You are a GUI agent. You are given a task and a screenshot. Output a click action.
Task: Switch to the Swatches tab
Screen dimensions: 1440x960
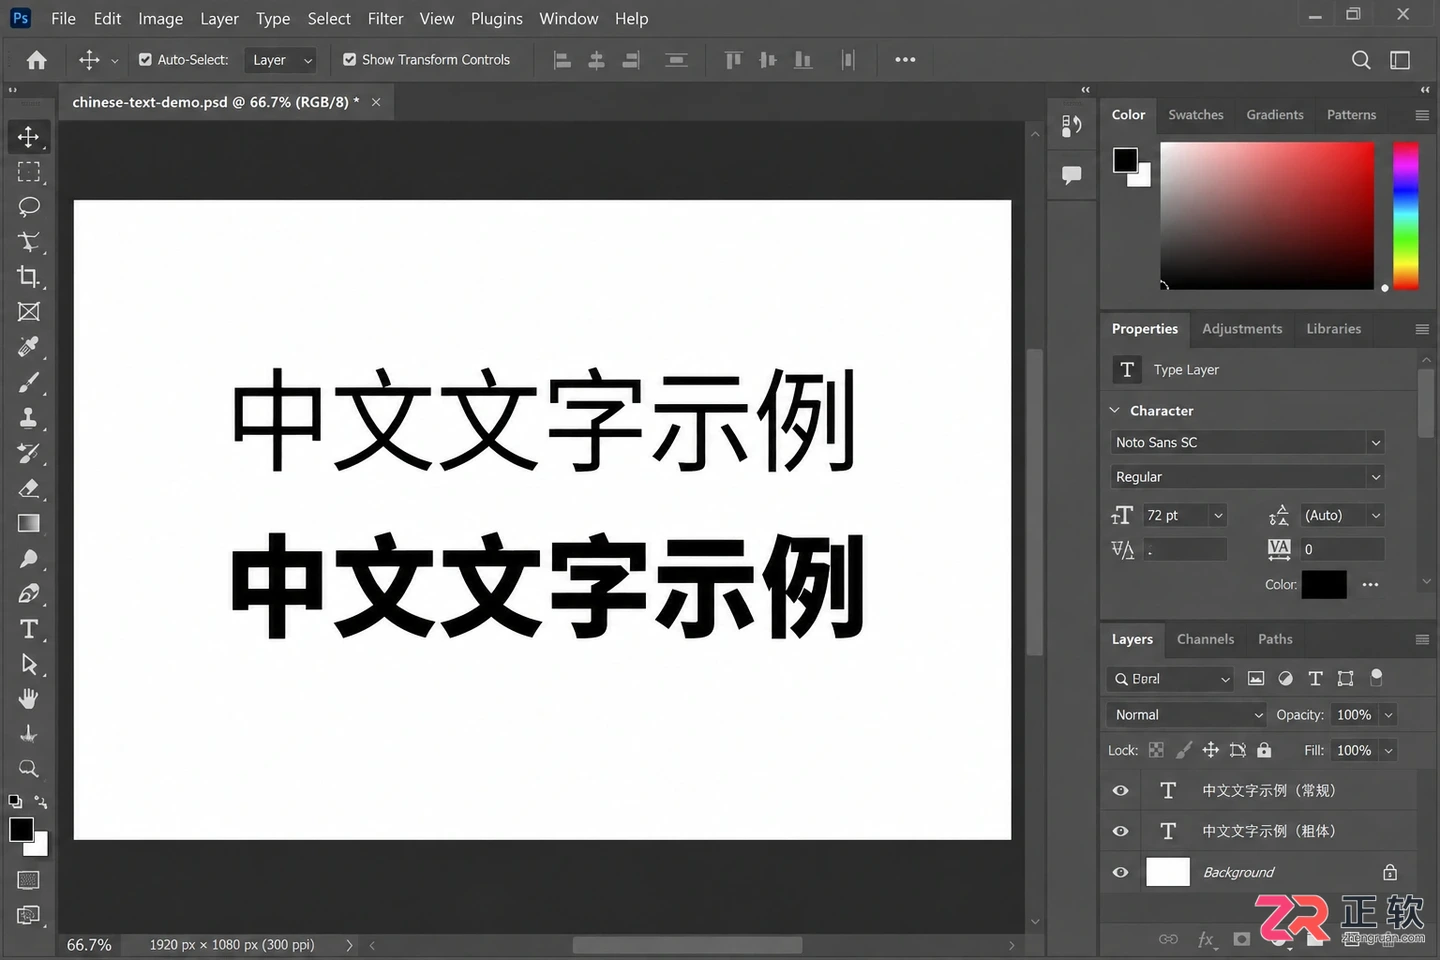pyautogui.click(x=1196, y=115)
